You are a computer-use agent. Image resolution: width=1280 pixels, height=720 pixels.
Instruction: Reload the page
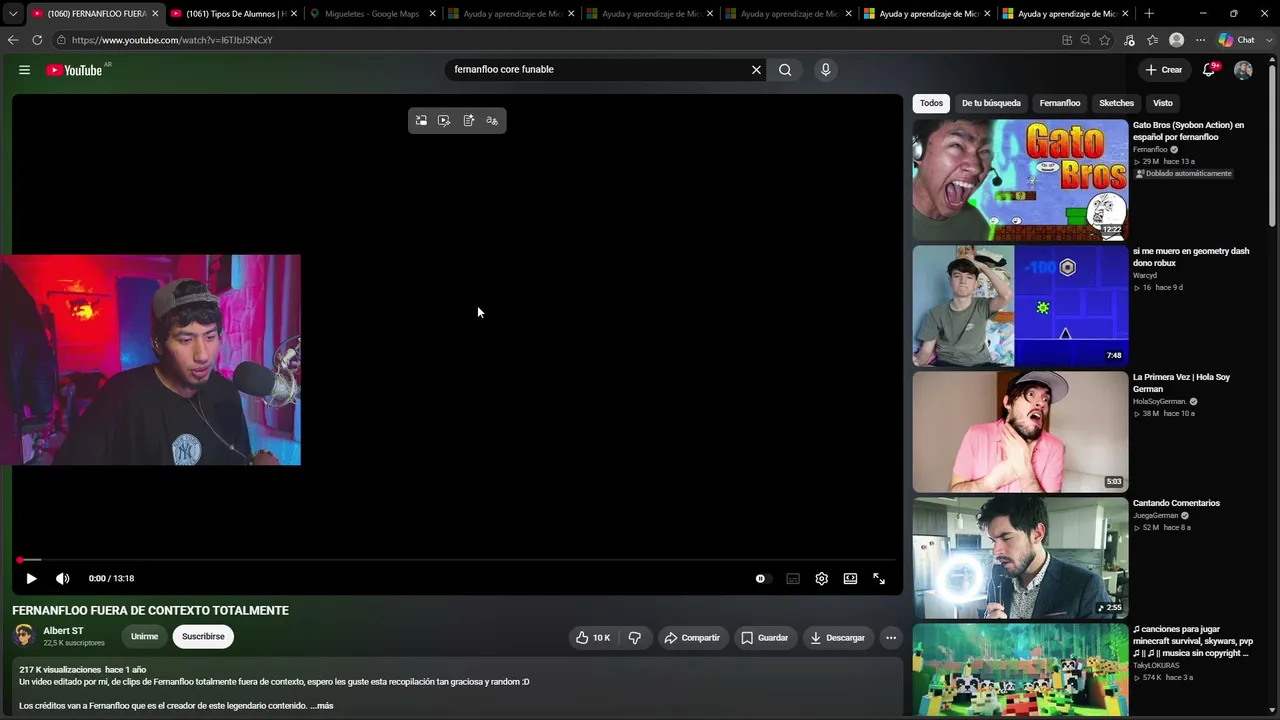point(37,40)
